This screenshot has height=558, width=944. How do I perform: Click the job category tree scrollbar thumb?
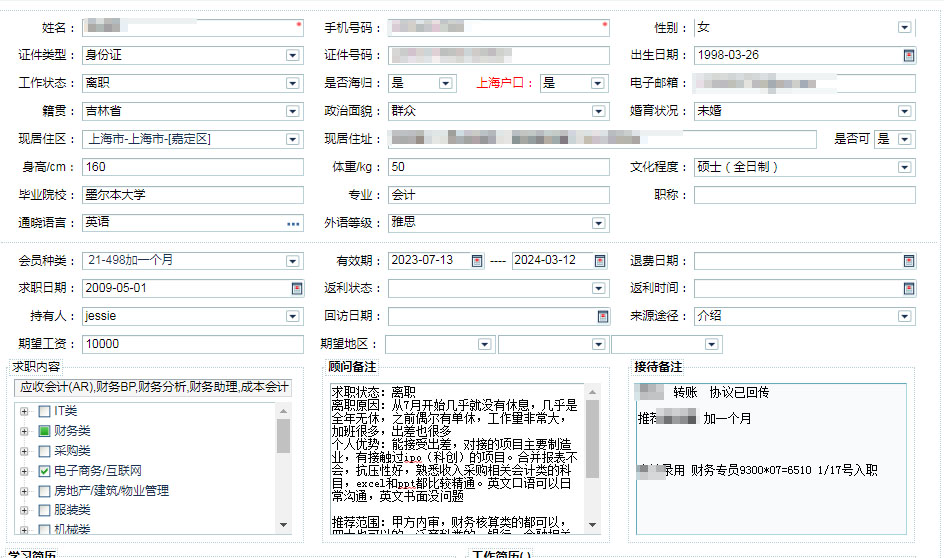284,436
